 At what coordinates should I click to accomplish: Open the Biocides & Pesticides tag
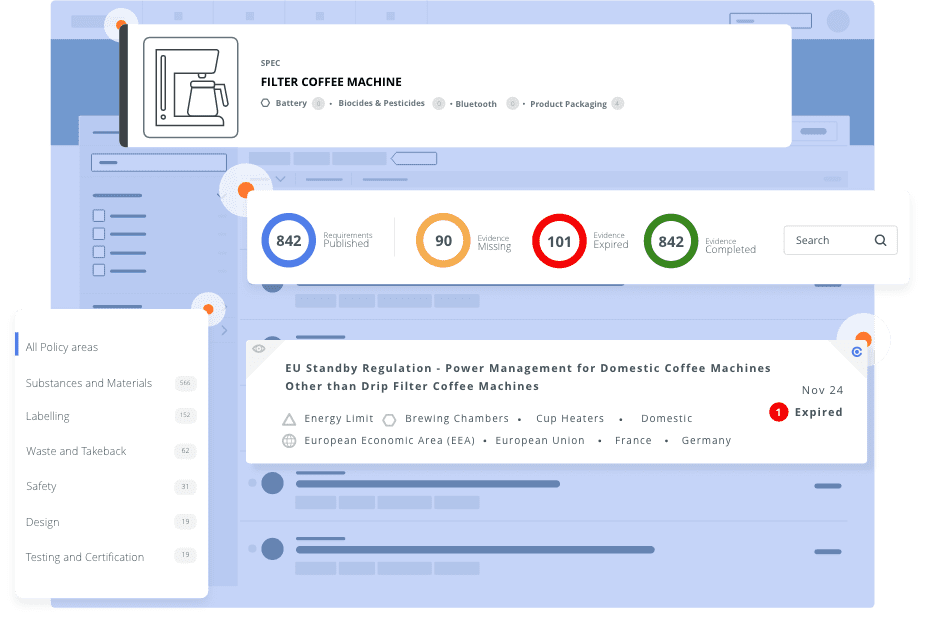[x=381, y=103]
